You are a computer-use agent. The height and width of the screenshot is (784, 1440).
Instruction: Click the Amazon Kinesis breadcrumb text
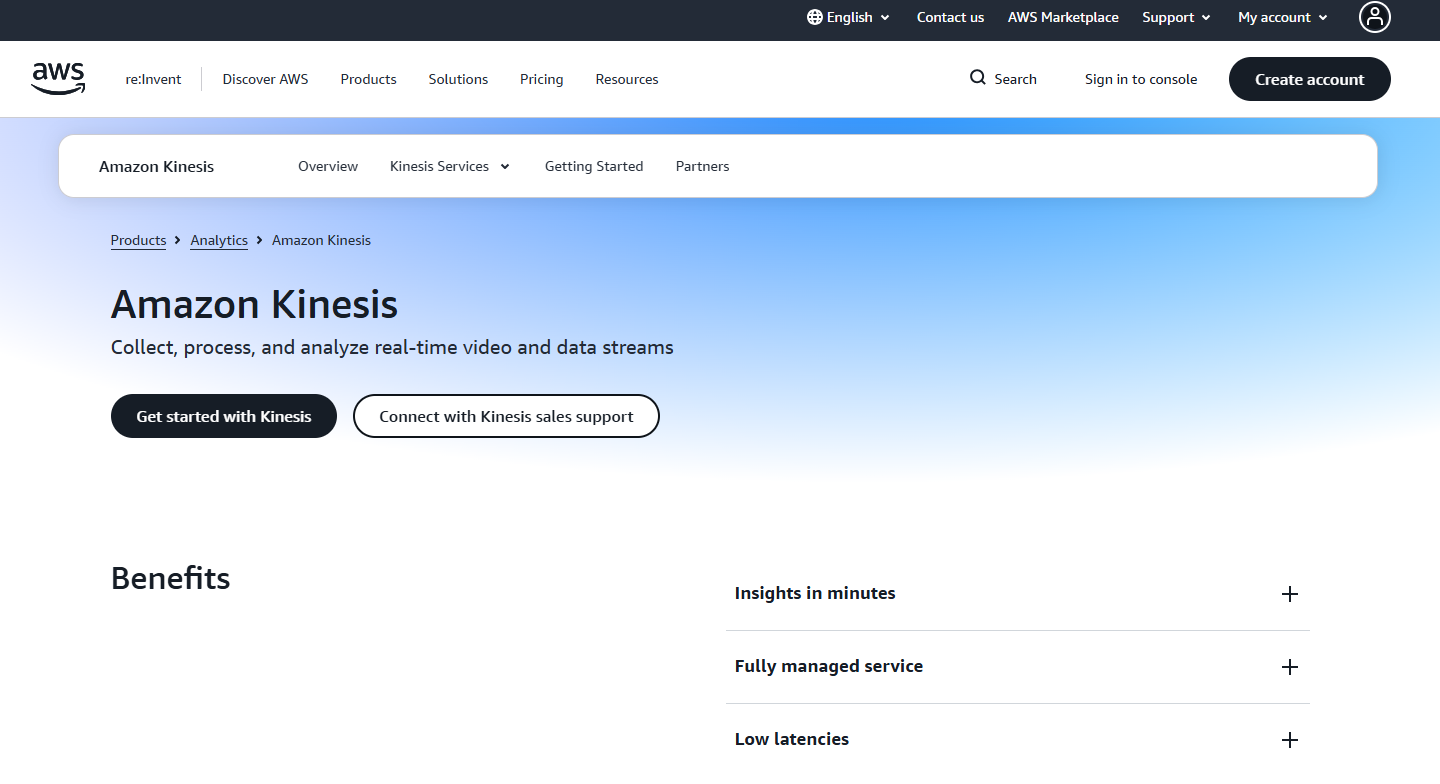pos(321,240)
